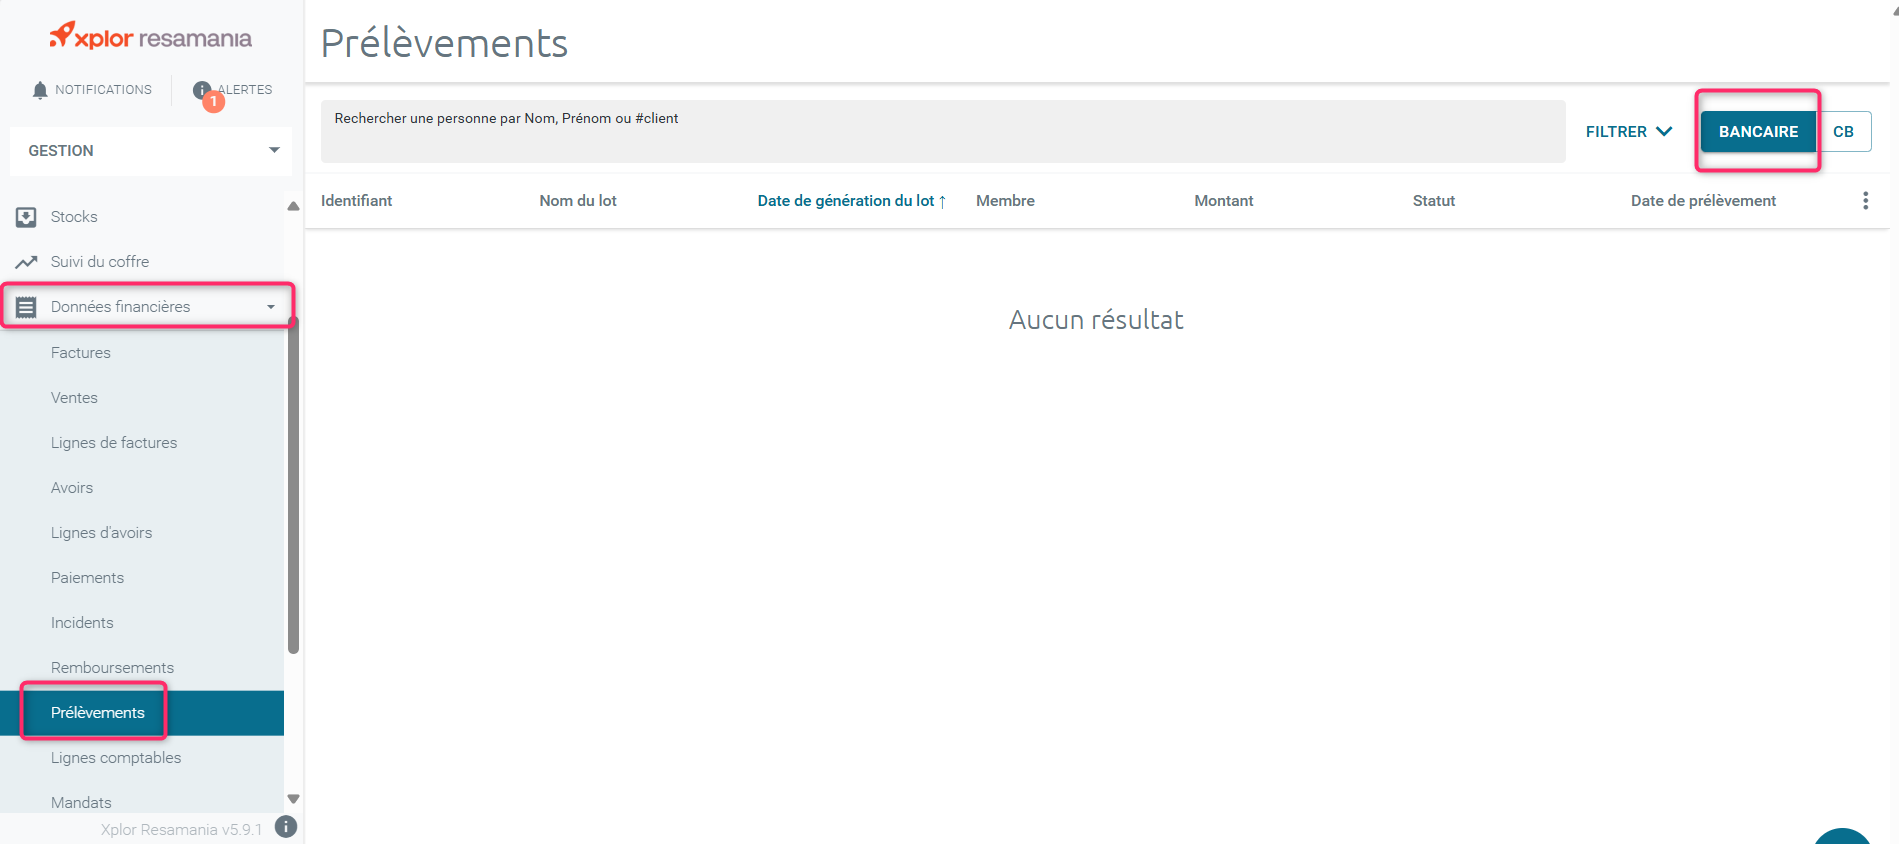1899x844 pixels.
Task: Open Suivi du coffre page
Action: (100, 262)
